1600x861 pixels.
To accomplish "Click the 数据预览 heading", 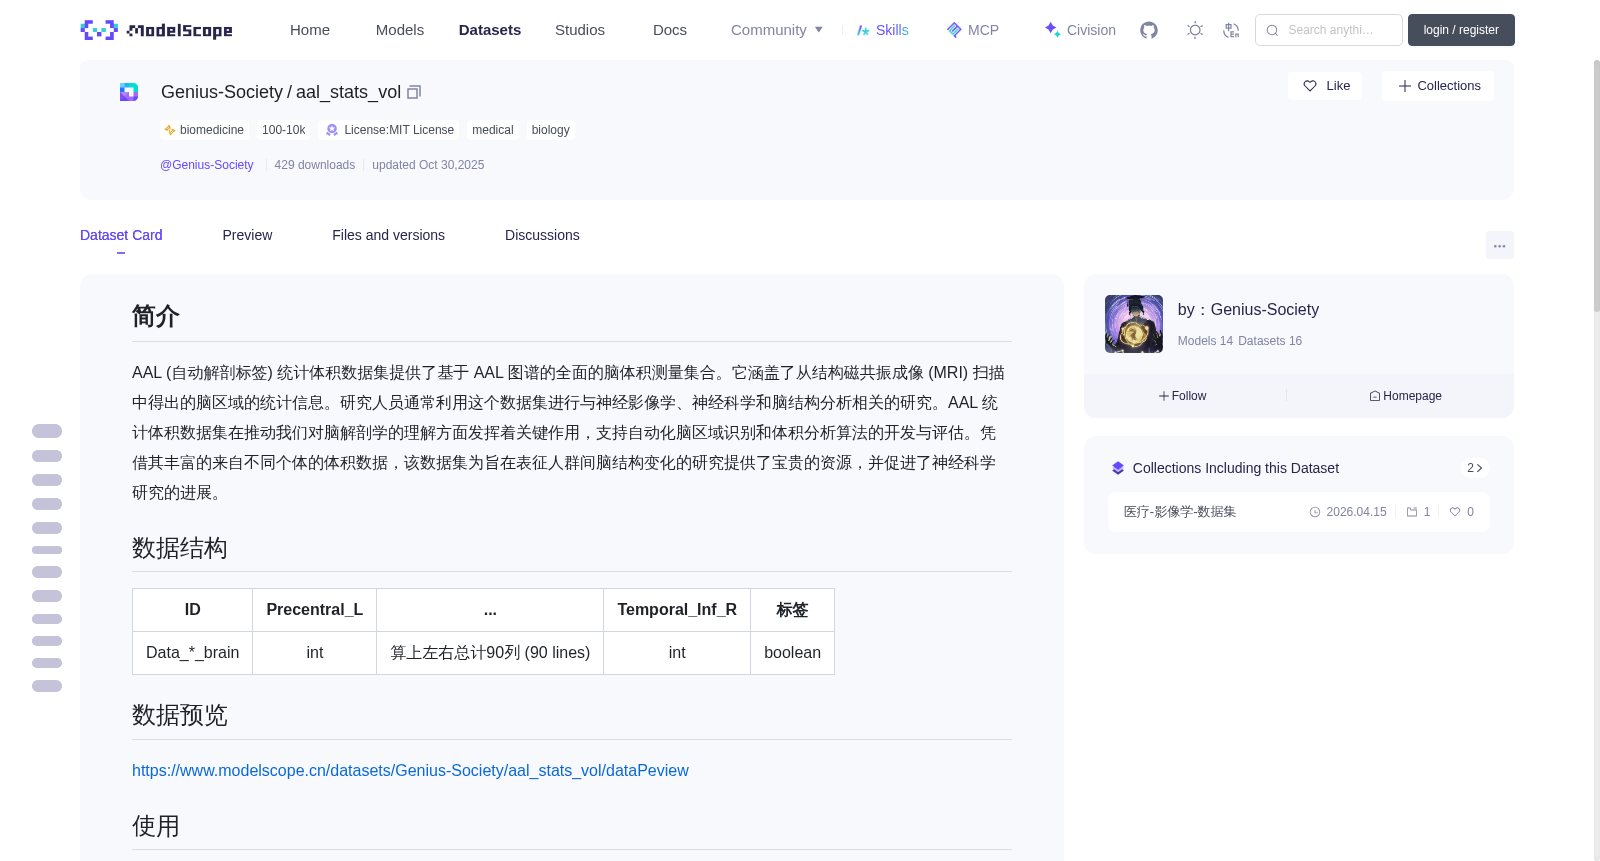I will (180, 716).
